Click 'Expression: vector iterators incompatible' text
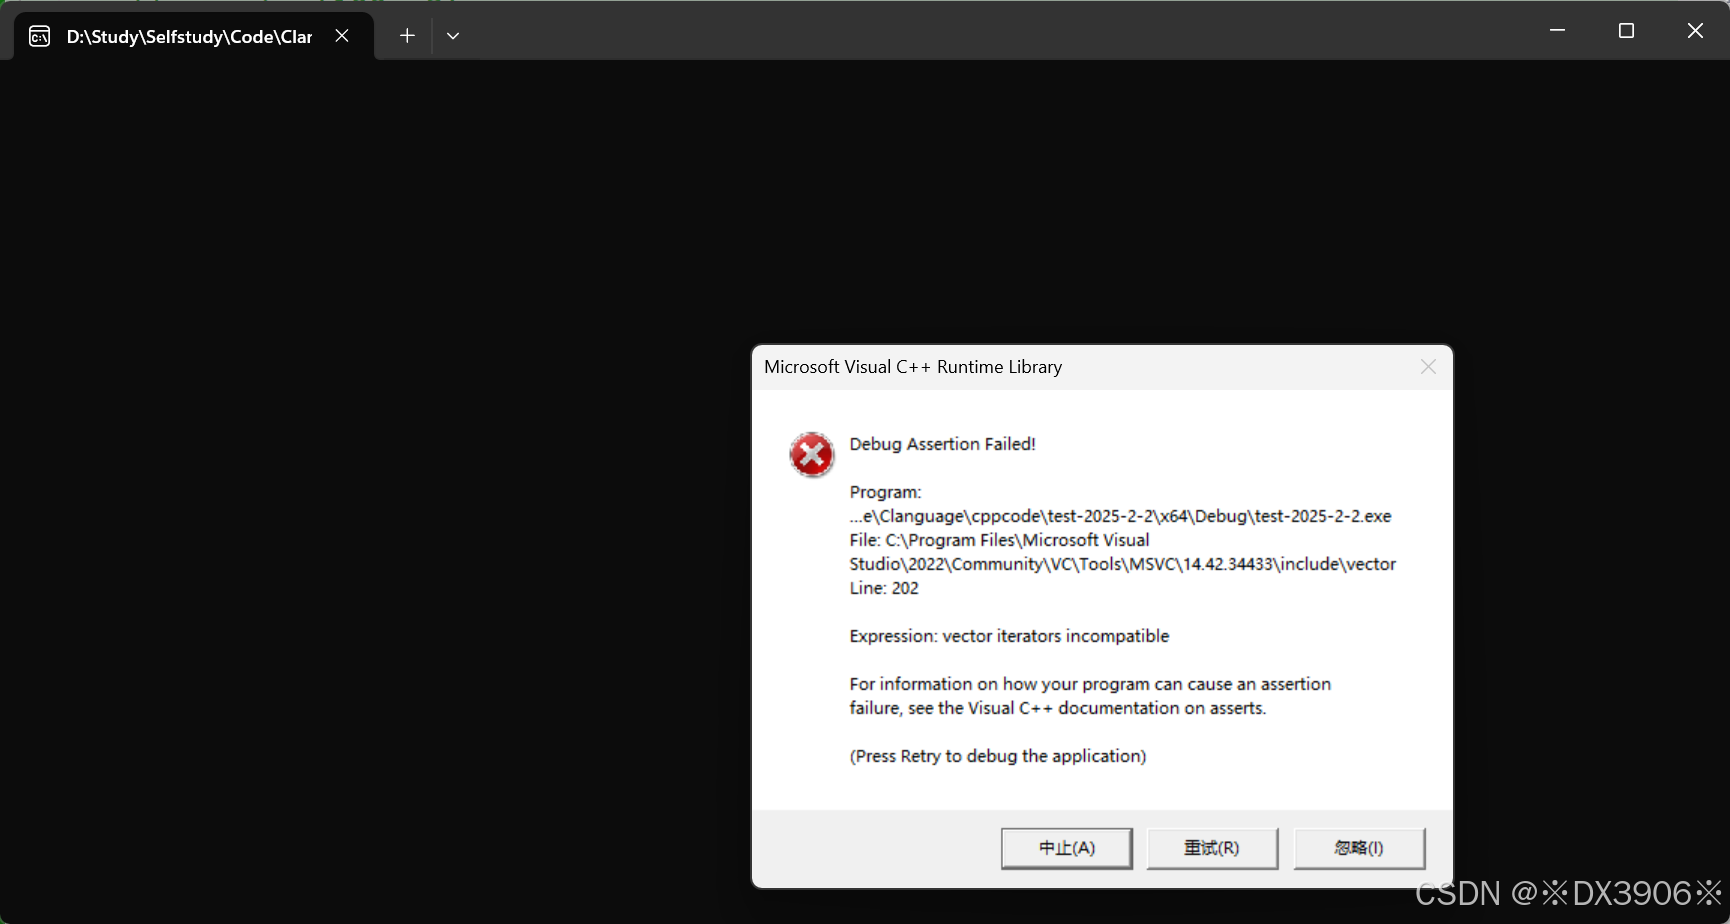This screenshot has width=1730, height=924. point(1009,636)
